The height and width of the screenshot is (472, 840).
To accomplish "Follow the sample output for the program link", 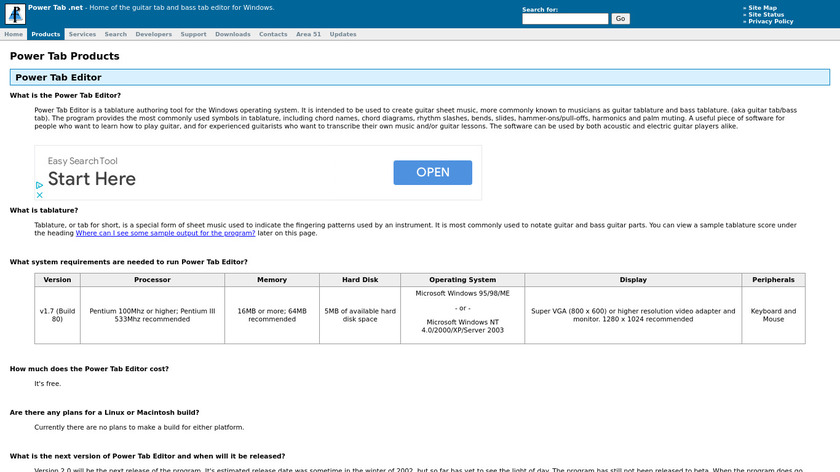I will coord(166,233).
